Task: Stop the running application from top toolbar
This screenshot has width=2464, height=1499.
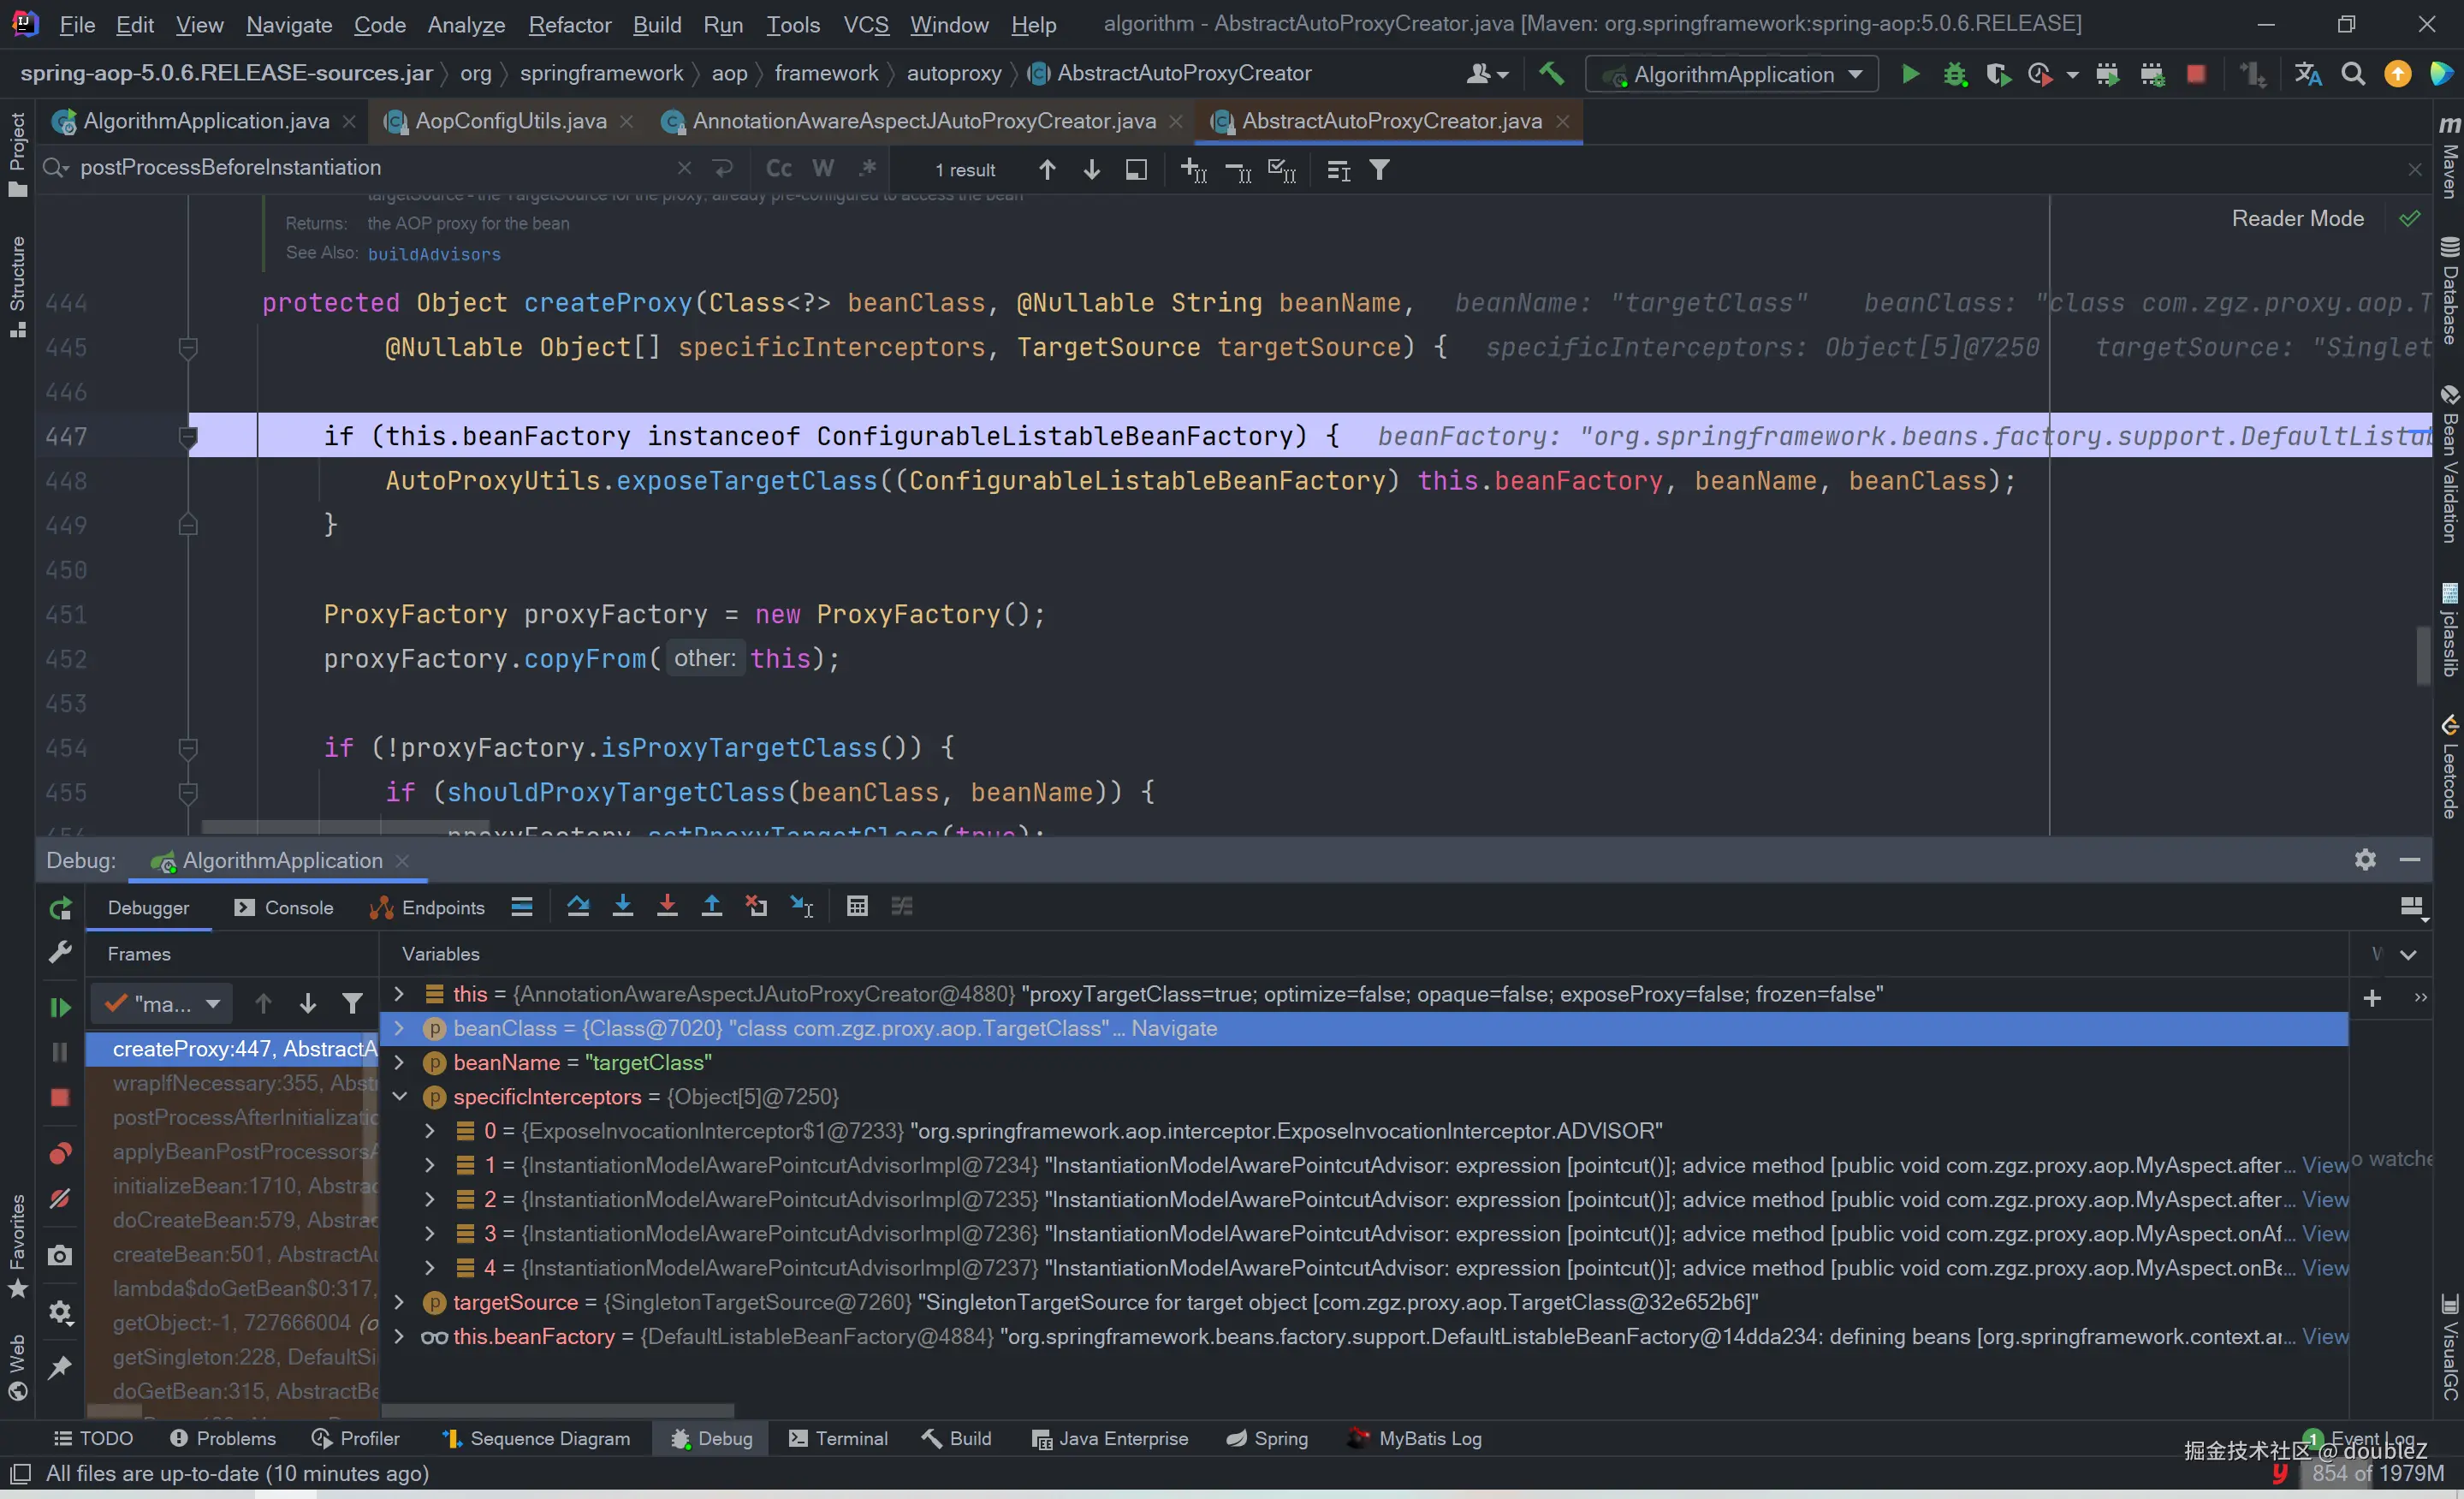Action: [x=2196, y=74]
